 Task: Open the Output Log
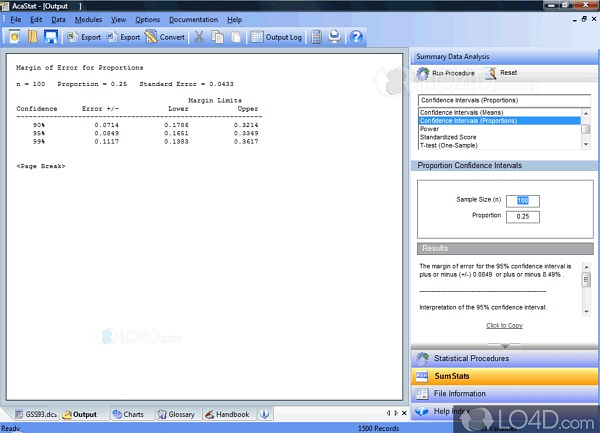click(x=275, y=37)
